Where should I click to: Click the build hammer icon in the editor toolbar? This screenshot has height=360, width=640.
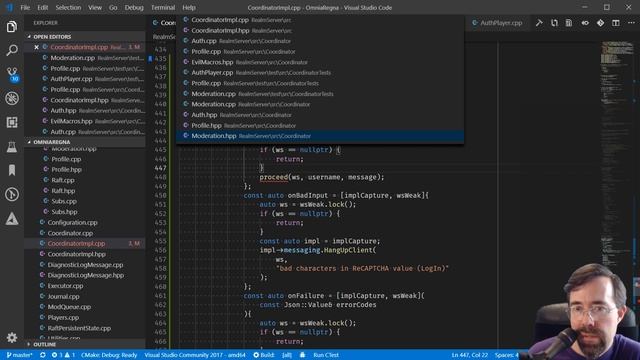tap(539, 23)
